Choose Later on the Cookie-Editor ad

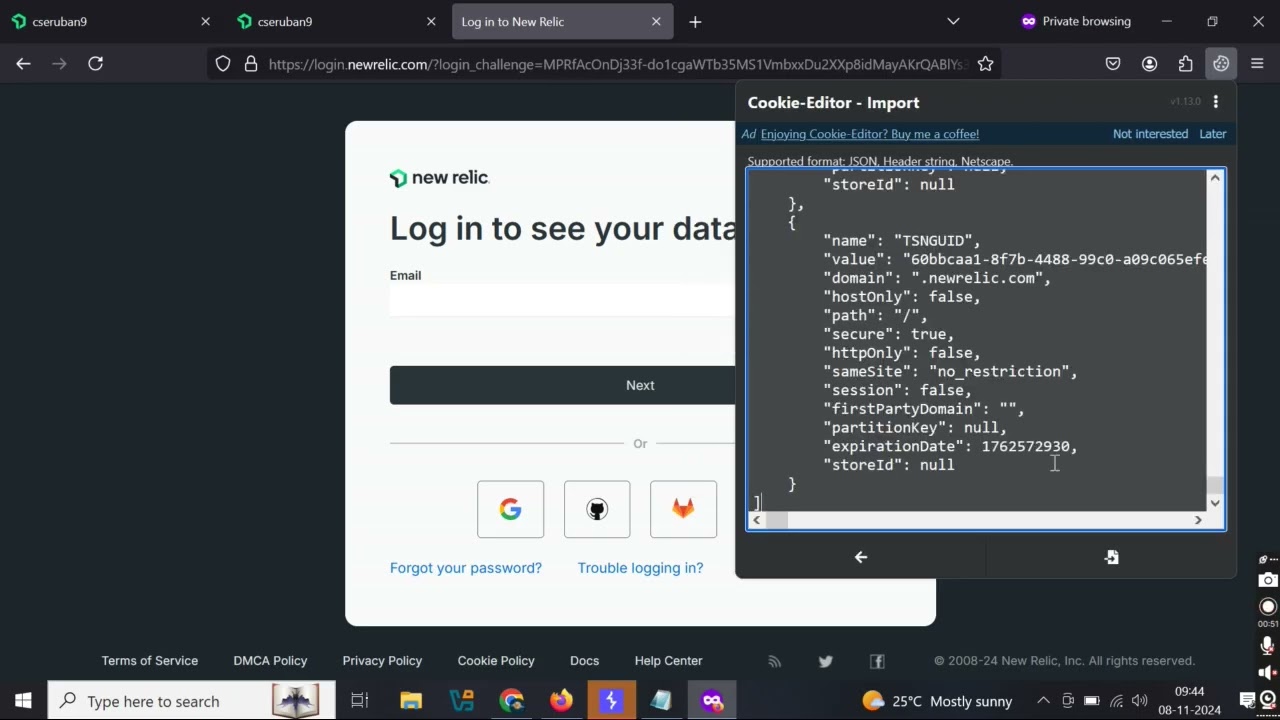click(1213, 134)
